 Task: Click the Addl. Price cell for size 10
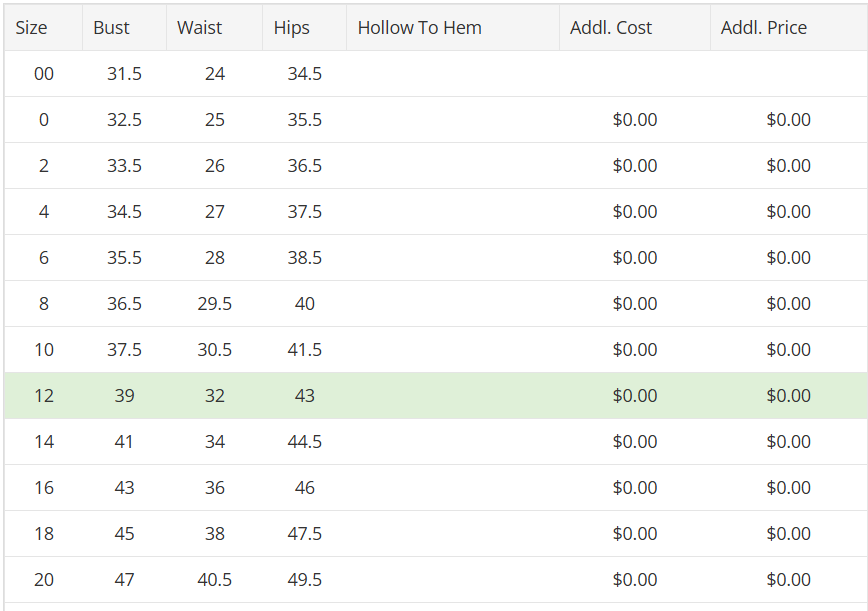(789, 349)
